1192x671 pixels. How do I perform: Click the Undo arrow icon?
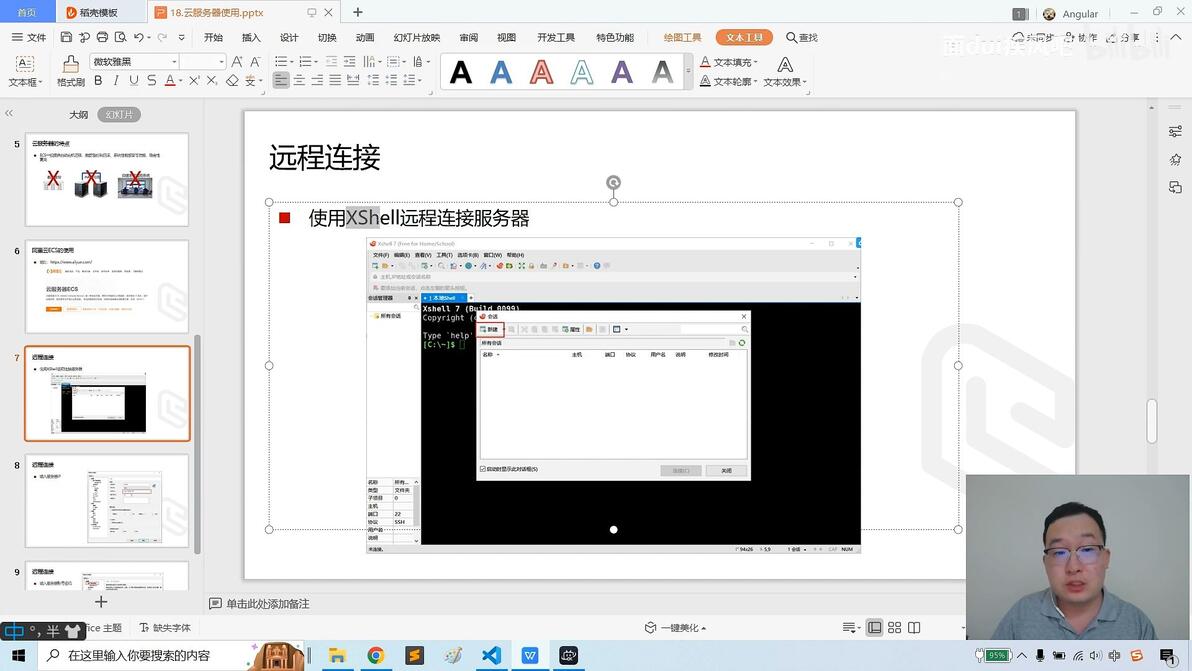point(138,37)
